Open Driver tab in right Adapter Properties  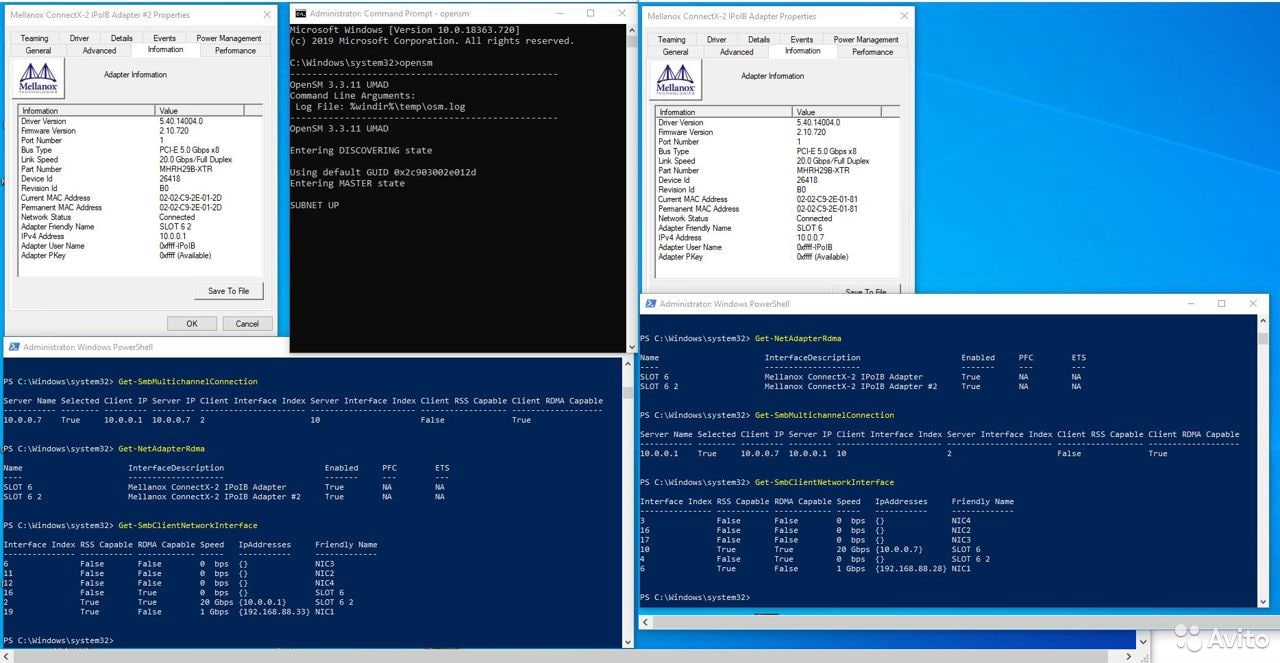coord(716,40)
